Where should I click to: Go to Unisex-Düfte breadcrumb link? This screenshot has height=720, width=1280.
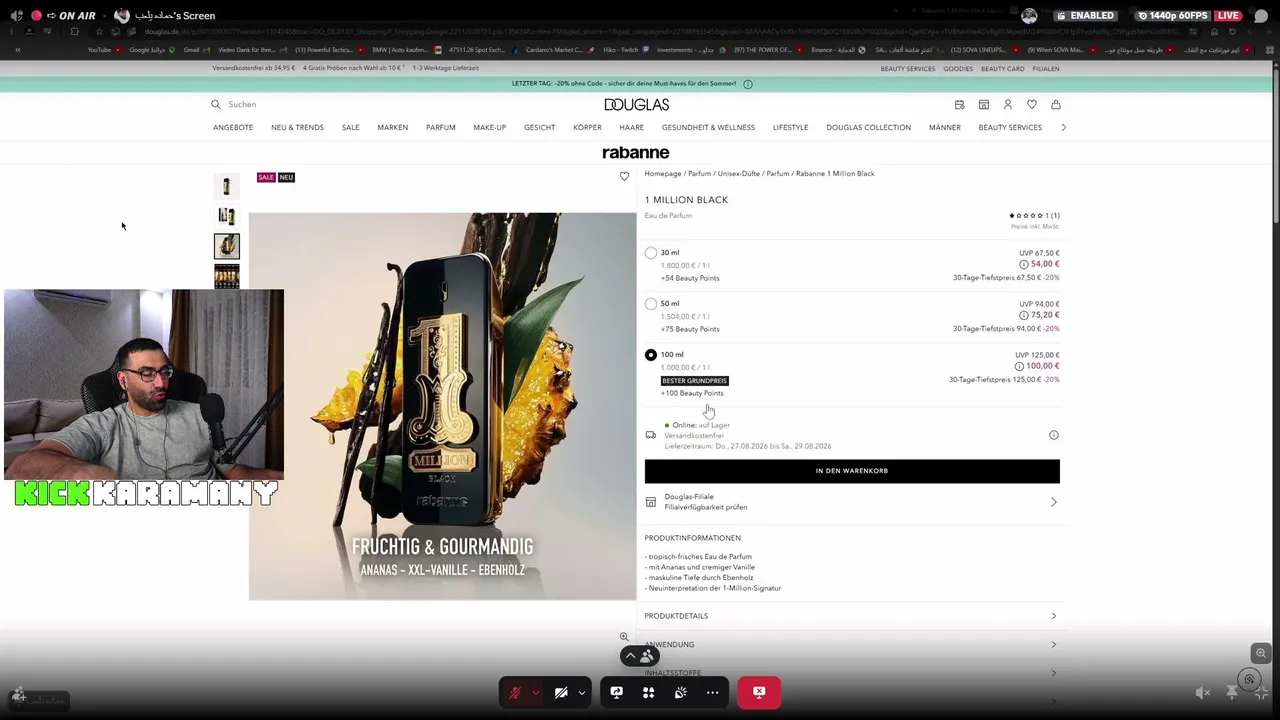click(x=739, y=174)
